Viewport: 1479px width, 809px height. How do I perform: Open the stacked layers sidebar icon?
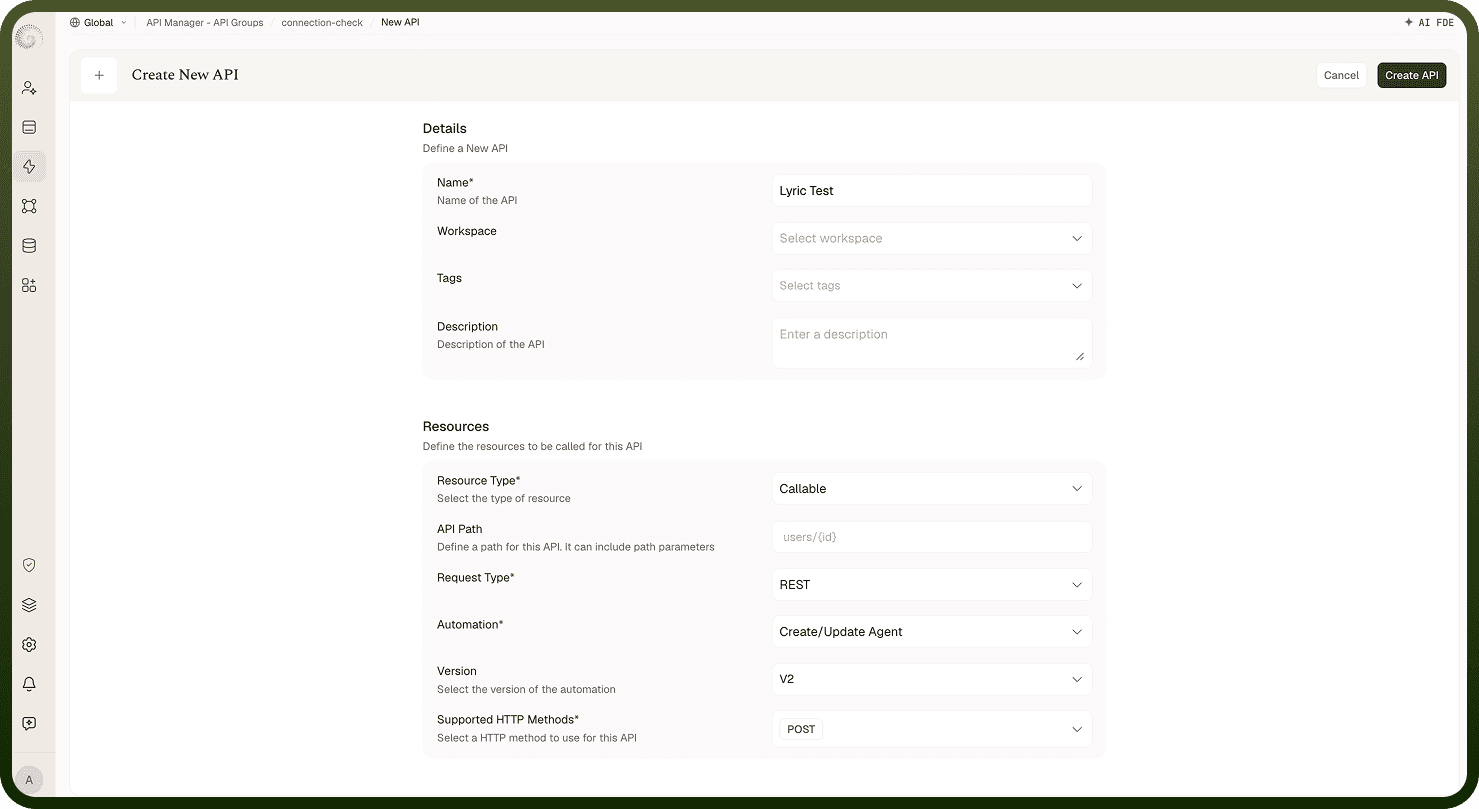pyautogui.click(x=29, y=605)
